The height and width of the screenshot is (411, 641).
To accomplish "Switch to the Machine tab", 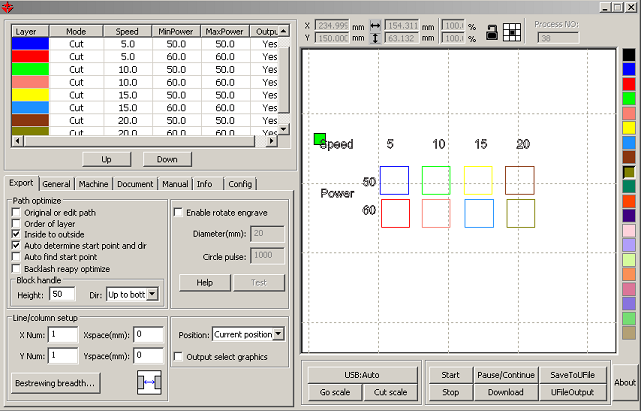I will tap(94, 184).
